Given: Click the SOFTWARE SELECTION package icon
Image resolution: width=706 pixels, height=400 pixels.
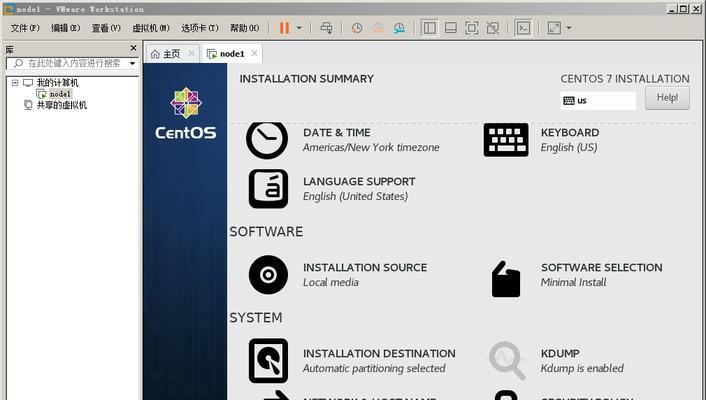Looking at the screenshot, I should click(506, 279).
